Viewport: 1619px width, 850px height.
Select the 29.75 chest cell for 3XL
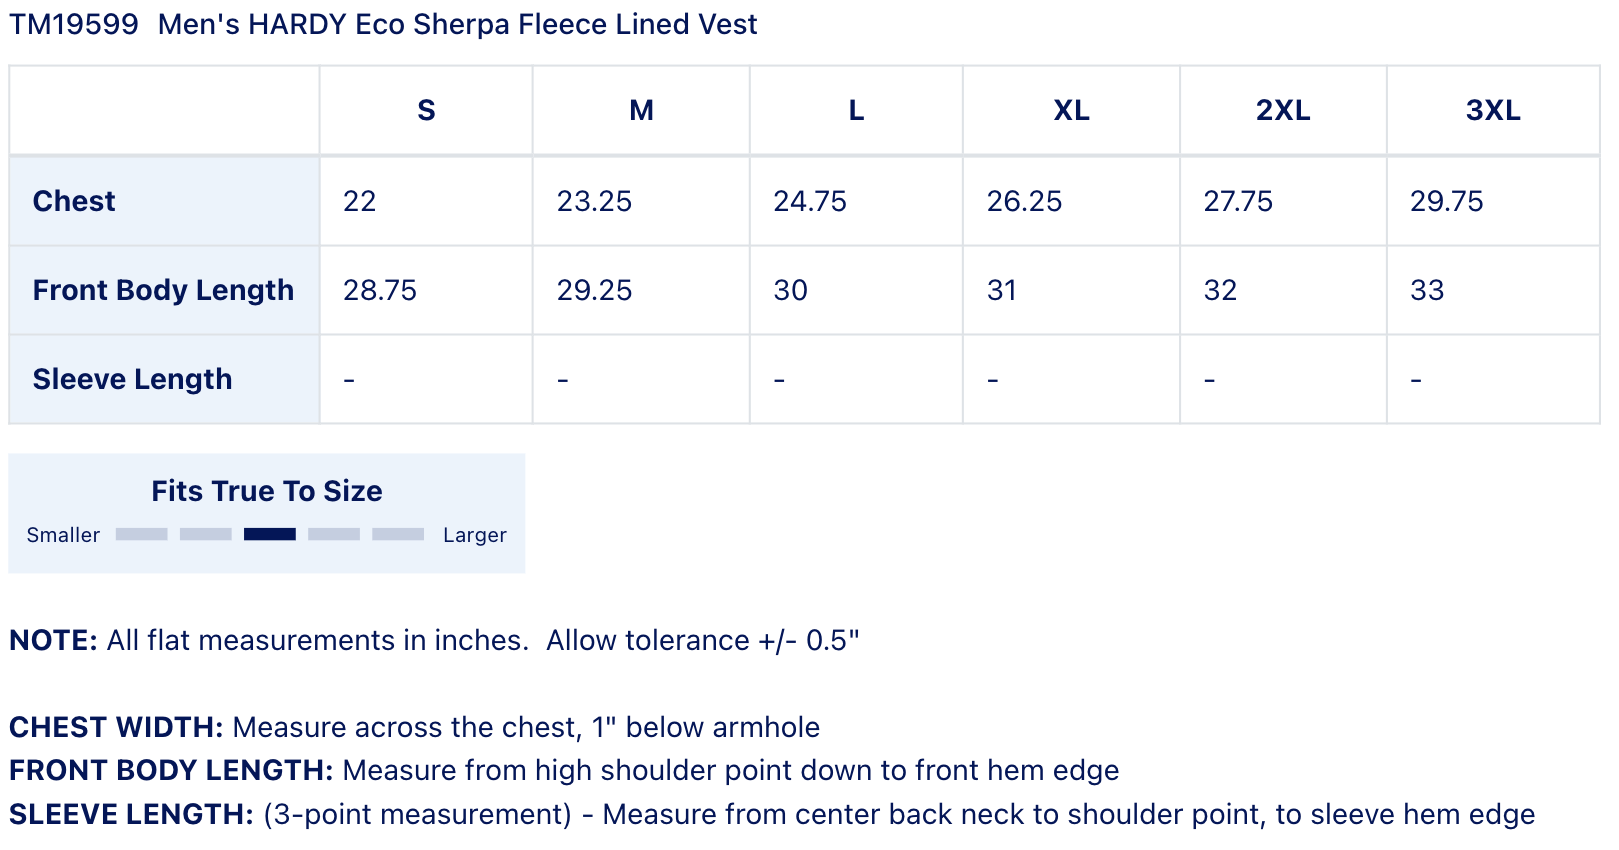[x=1446, y=201]
